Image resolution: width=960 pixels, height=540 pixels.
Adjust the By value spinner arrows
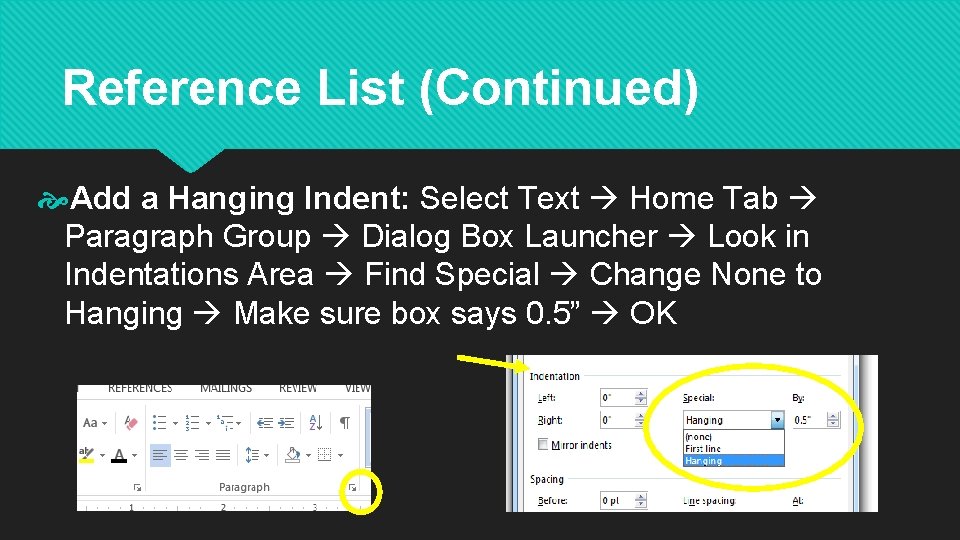(x=833, y=420)
